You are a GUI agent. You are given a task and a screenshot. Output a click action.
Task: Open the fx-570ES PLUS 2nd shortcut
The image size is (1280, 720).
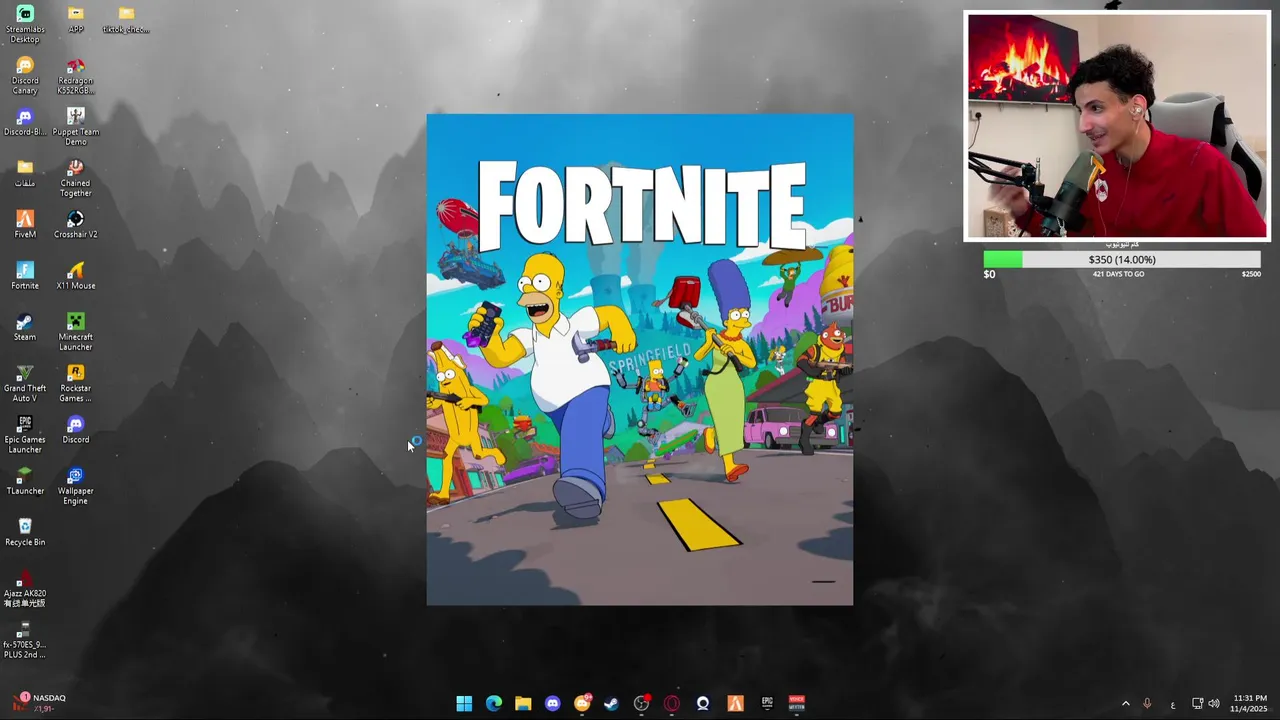click(x=25, y=639)
